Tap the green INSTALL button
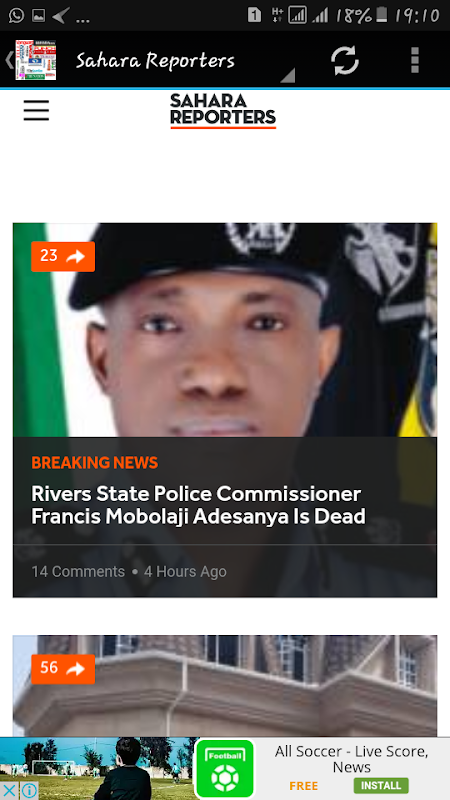 coord(381,785)
